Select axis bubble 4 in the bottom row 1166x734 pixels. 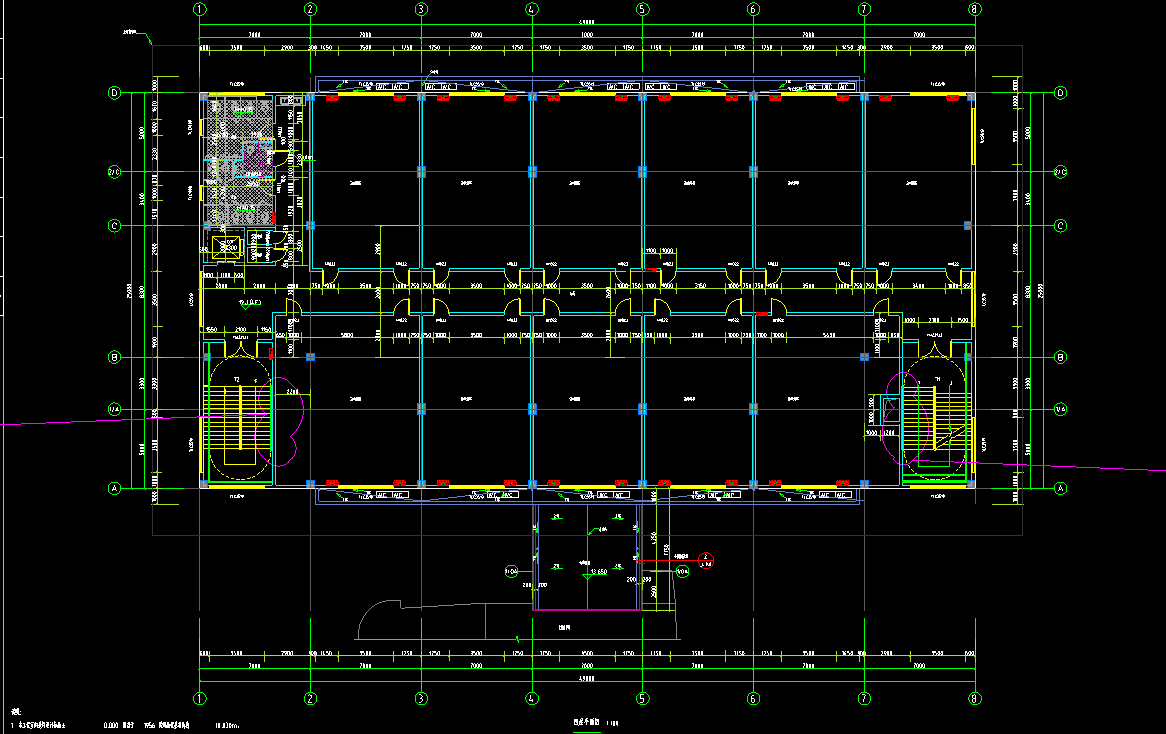[x=531, y=698]
